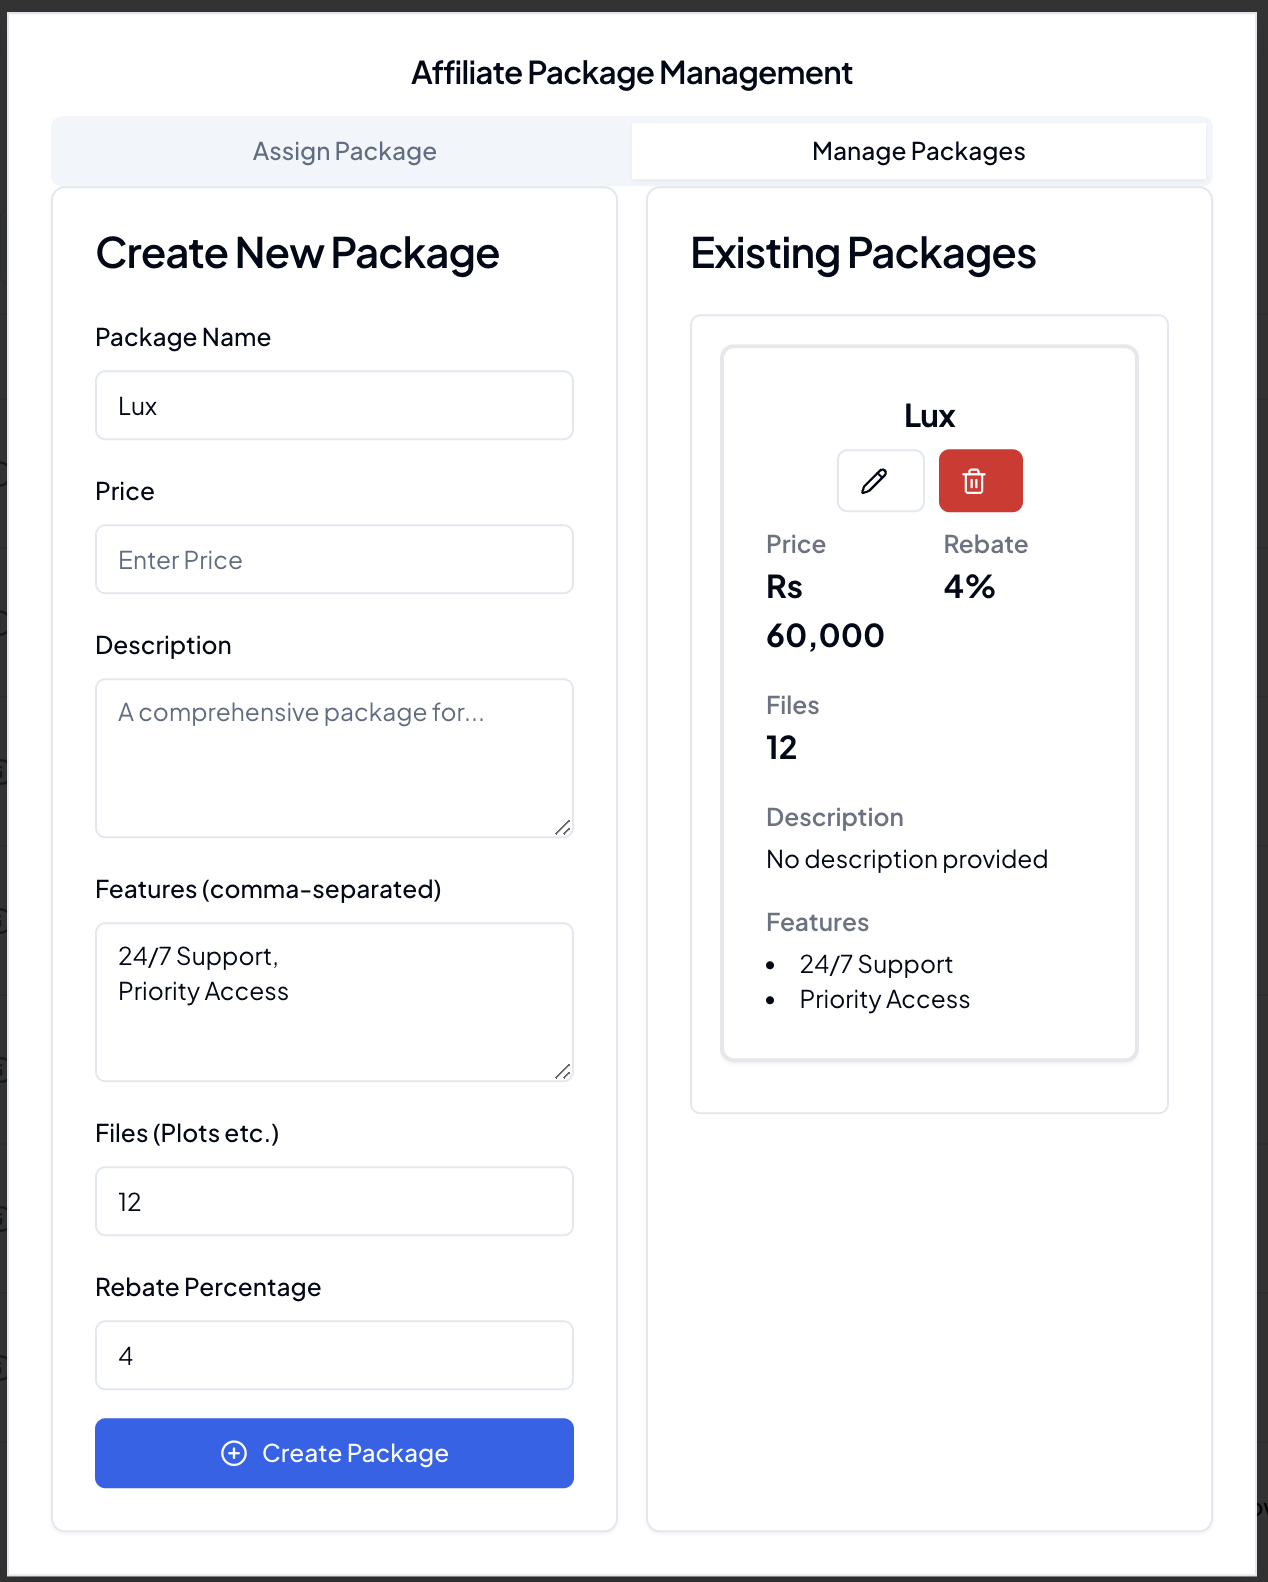Click the Enter Price input field

coord(334,559)
